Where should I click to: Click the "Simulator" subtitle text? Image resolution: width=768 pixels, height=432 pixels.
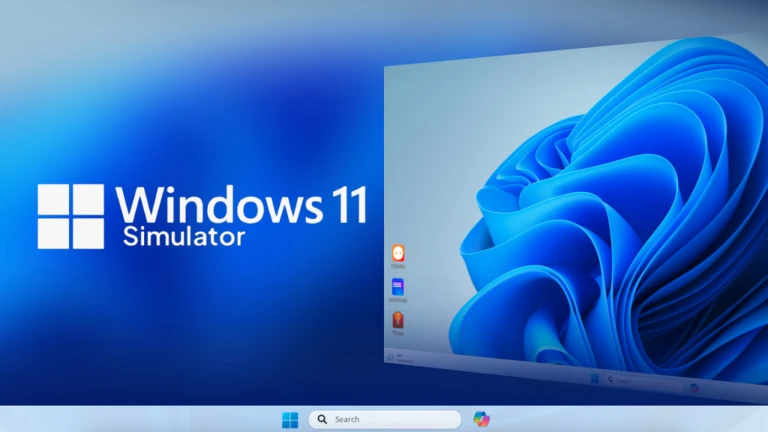point(184,238)
